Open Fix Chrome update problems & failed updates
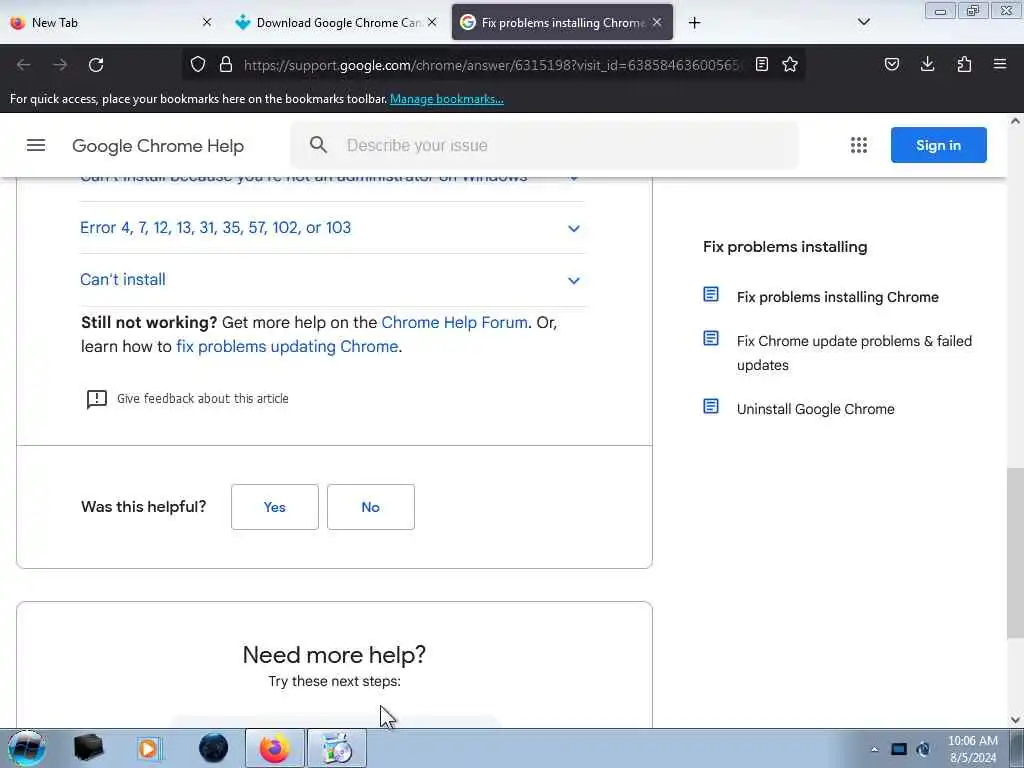The image size is (1024, 768). click(x=854, y=353)
